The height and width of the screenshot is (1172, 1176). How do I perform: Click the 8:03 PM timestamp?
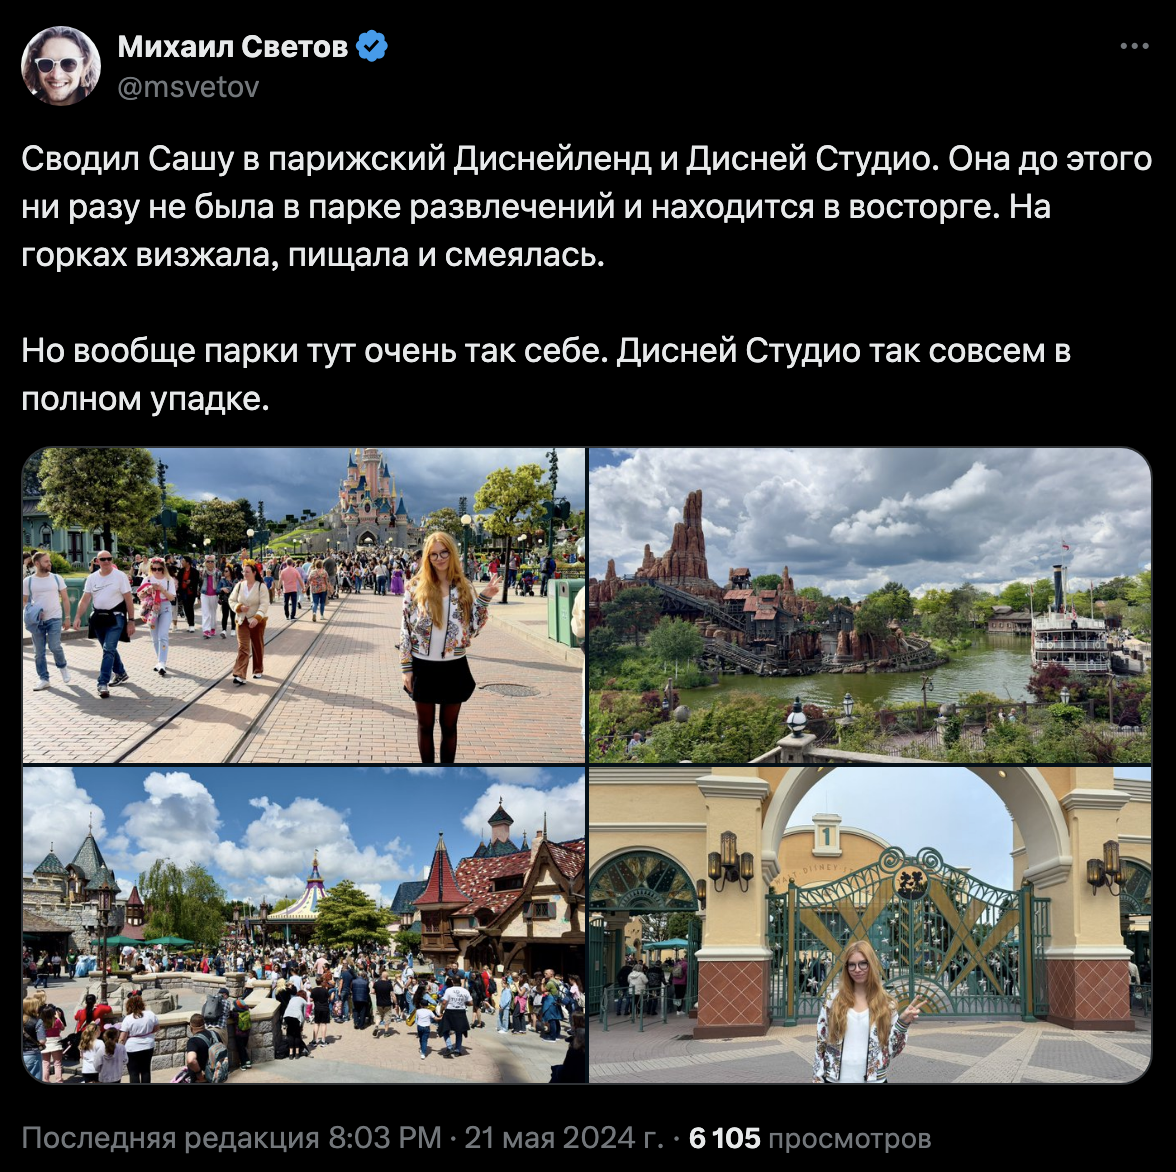tap(385, 1138)
